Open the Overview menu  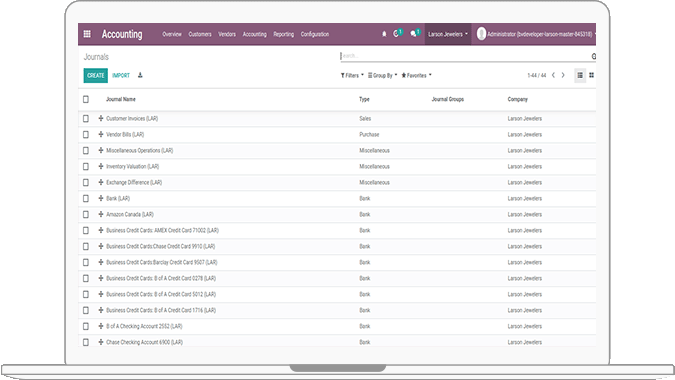pos(172,34)
